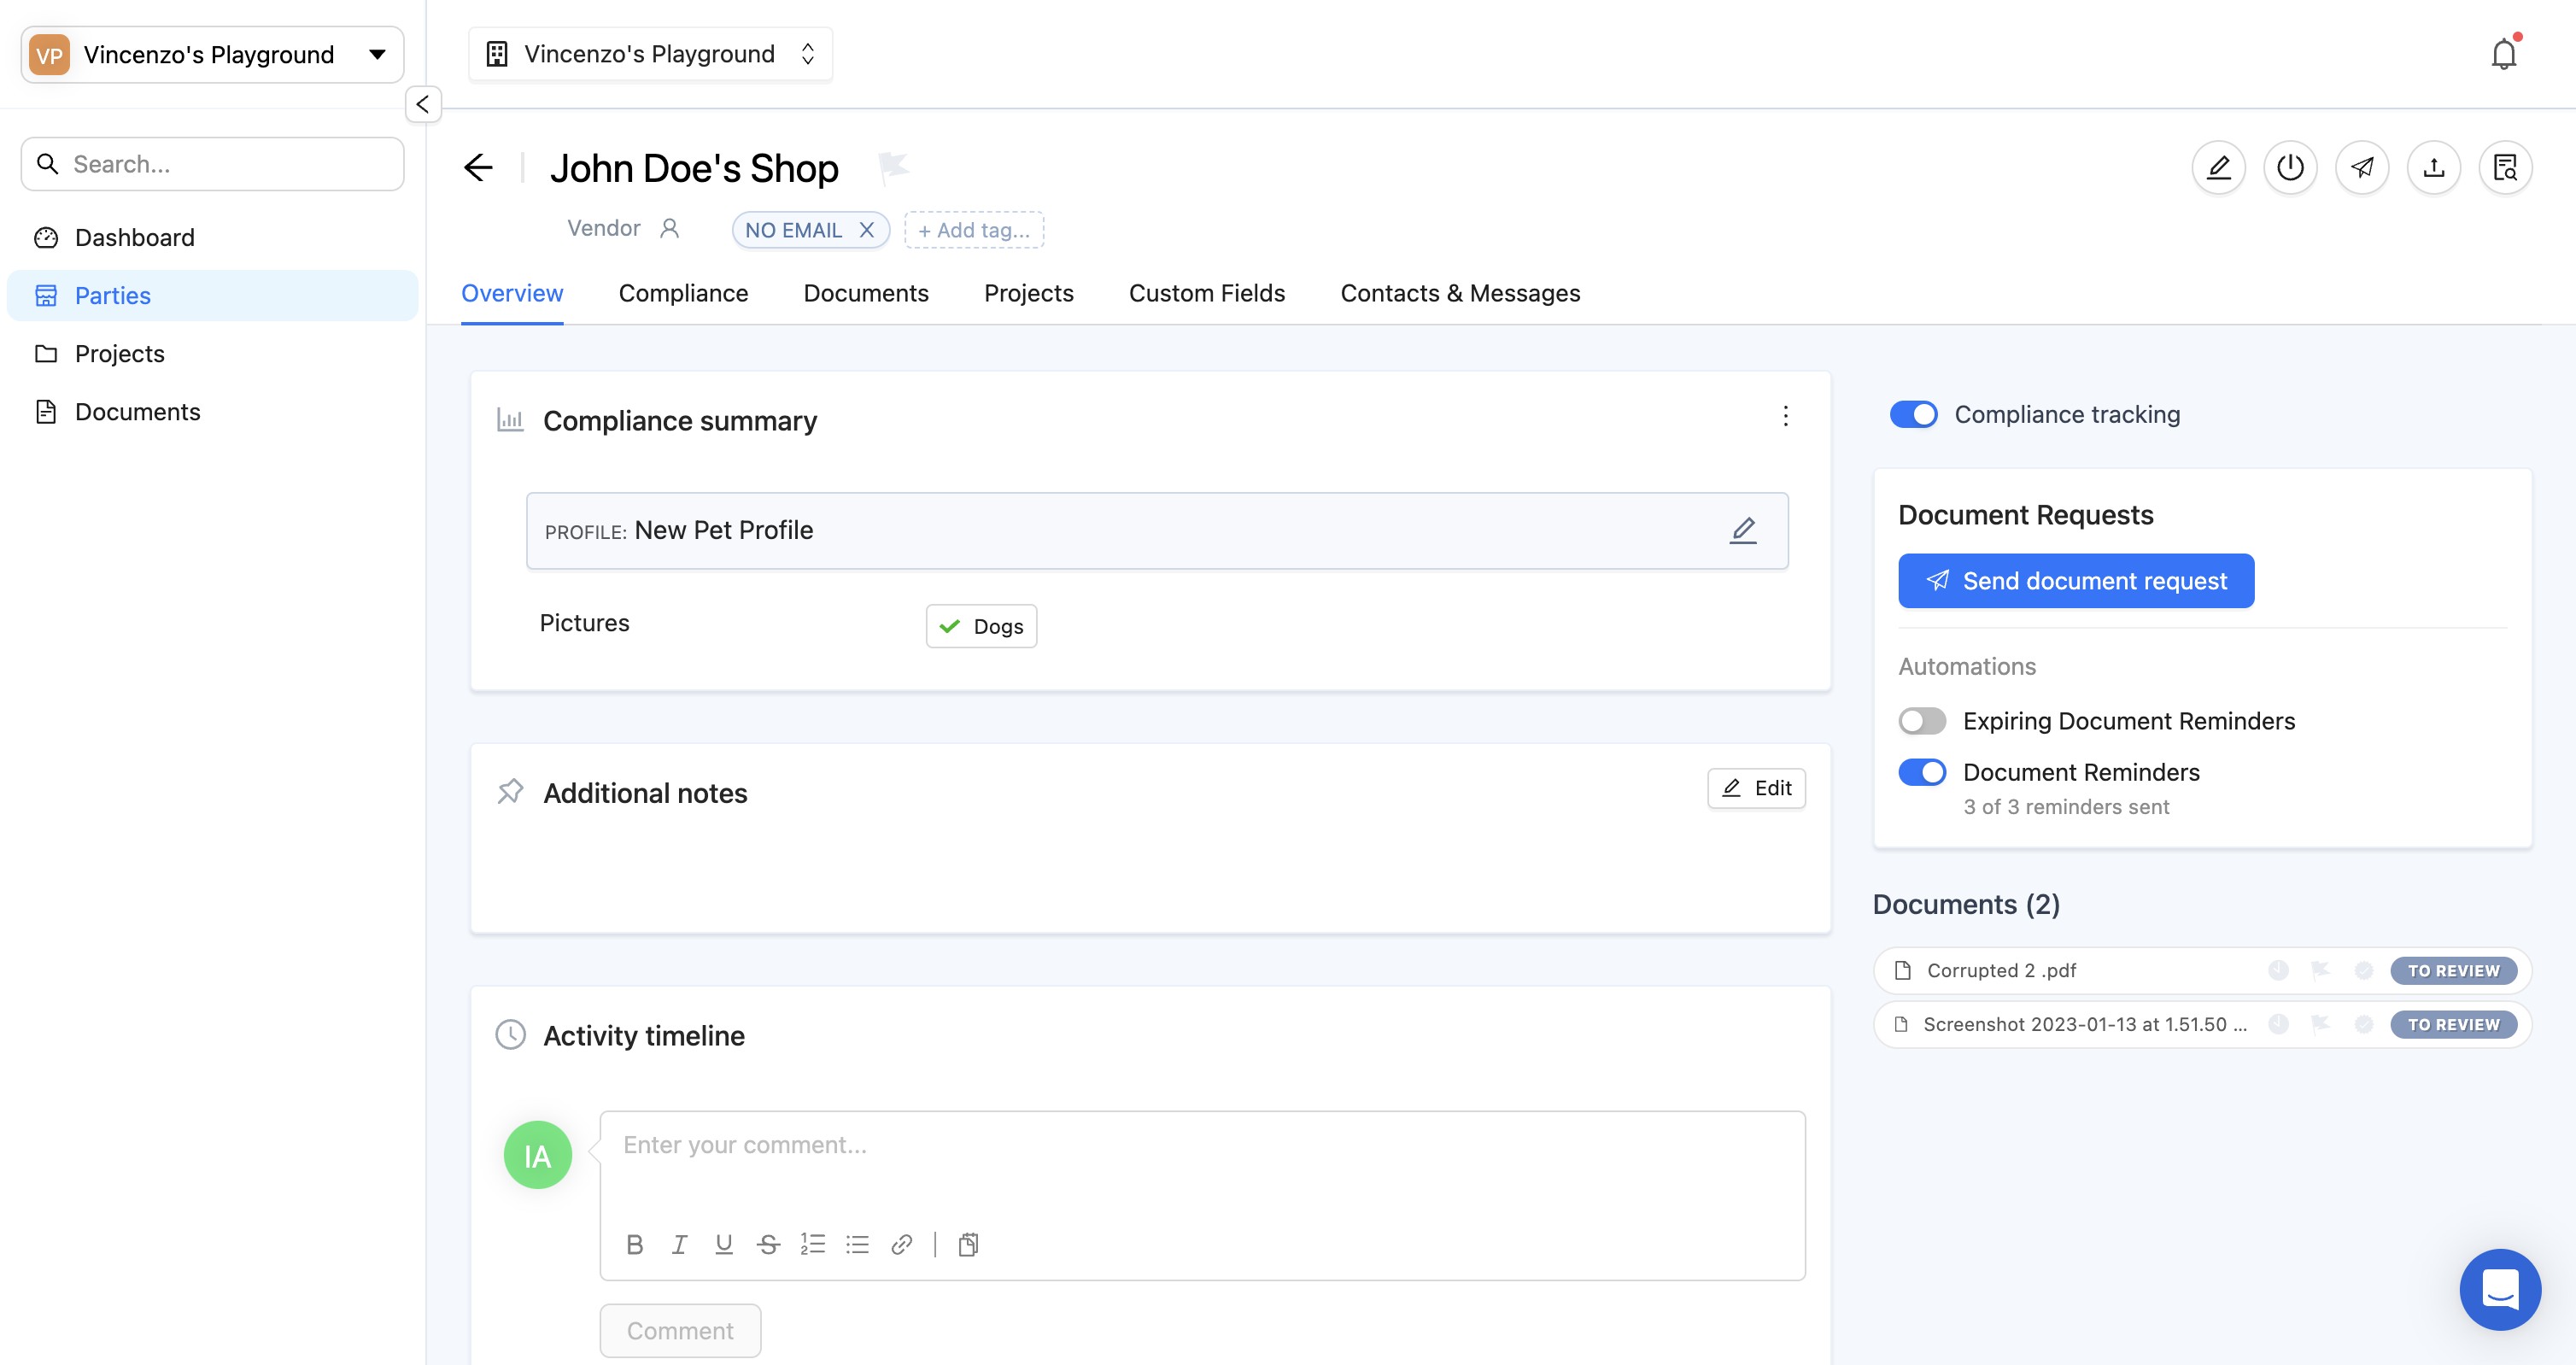Open the notifications bell
The image size is (2576, 1365).
2503,54
